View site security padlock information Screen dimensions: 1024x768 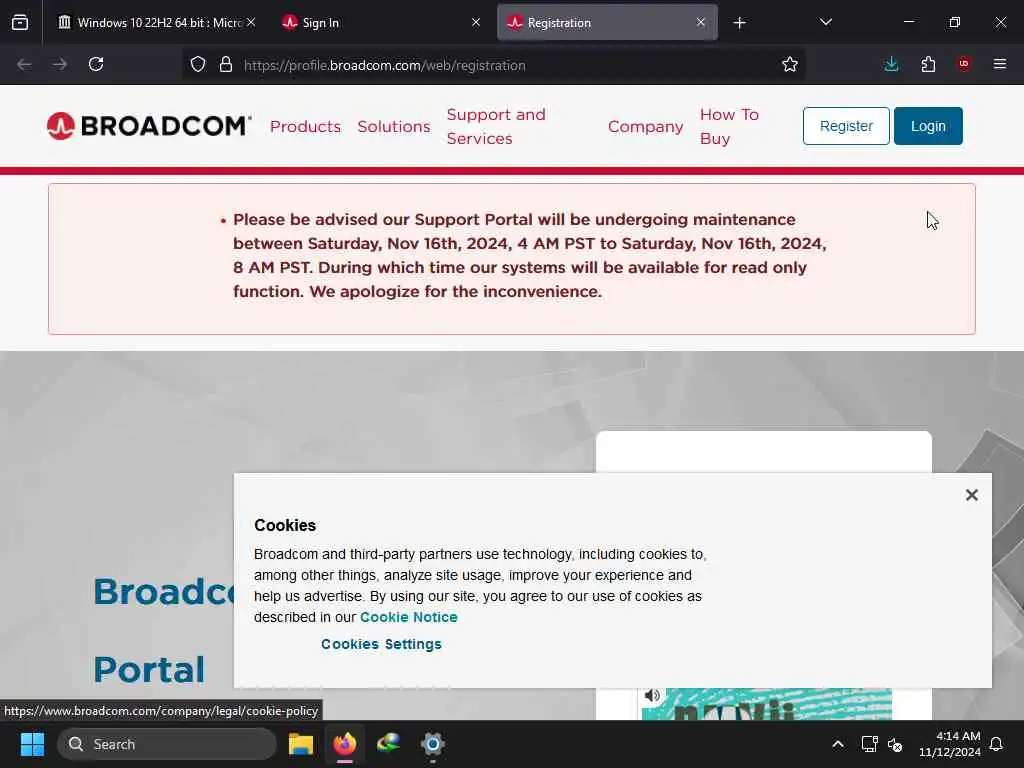(226, 64)
